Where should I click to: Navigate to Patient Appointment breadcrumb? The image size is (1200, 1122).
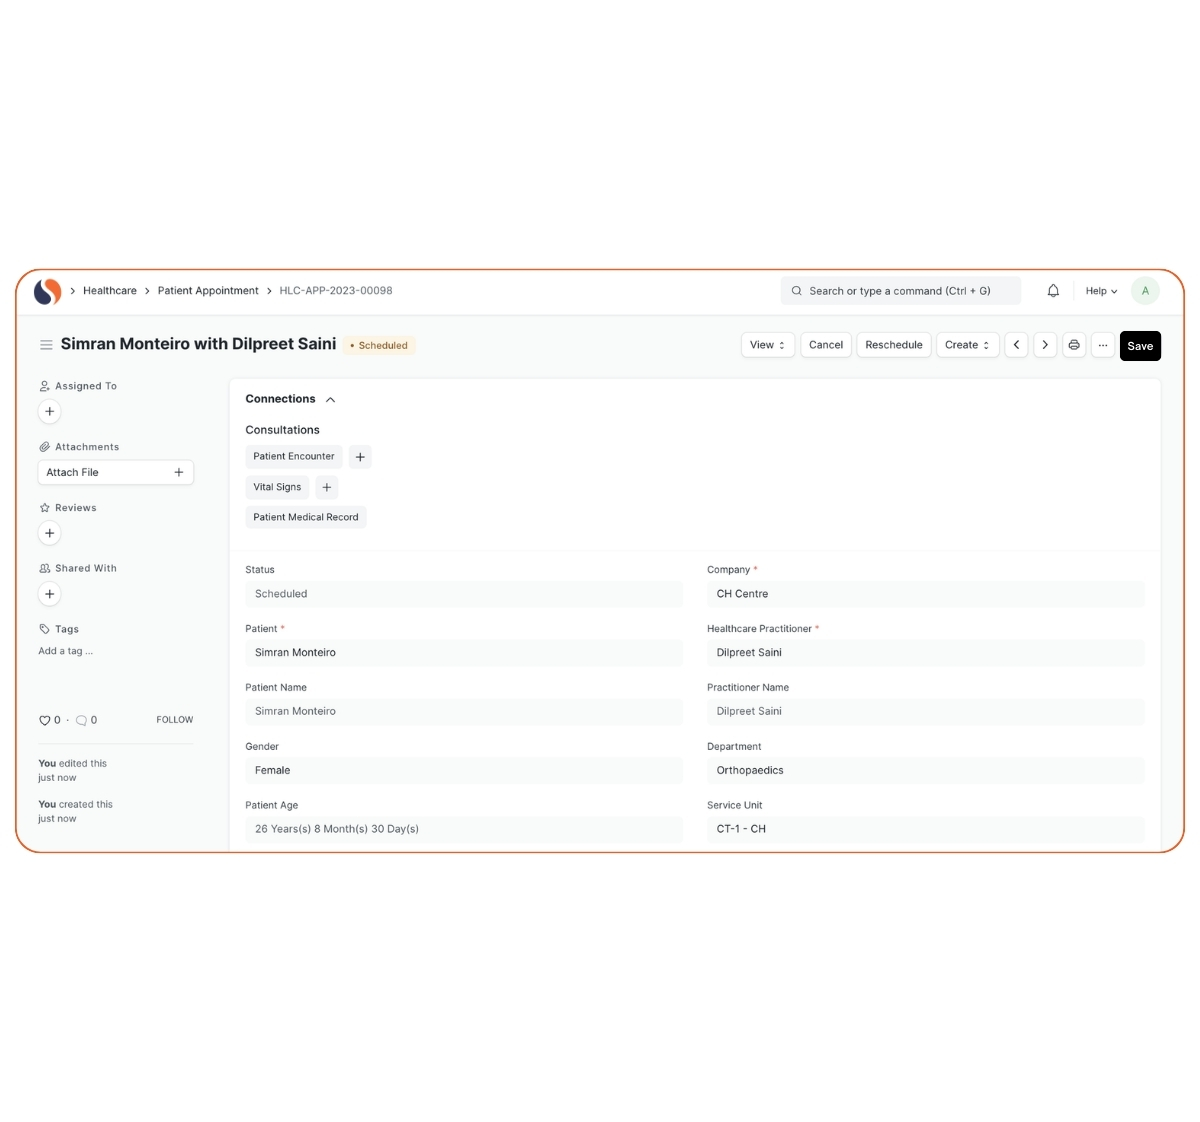(208, 291)
